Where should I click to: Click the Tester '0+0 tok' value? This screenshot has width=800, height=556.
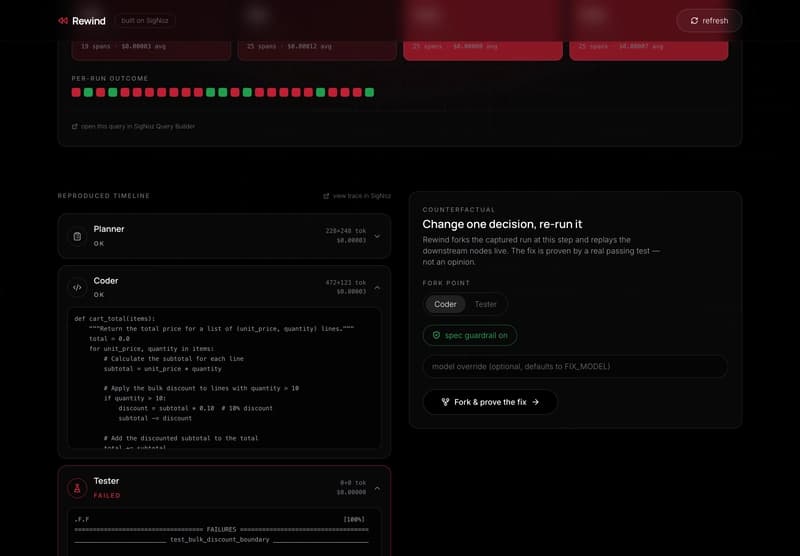(353, 483)
